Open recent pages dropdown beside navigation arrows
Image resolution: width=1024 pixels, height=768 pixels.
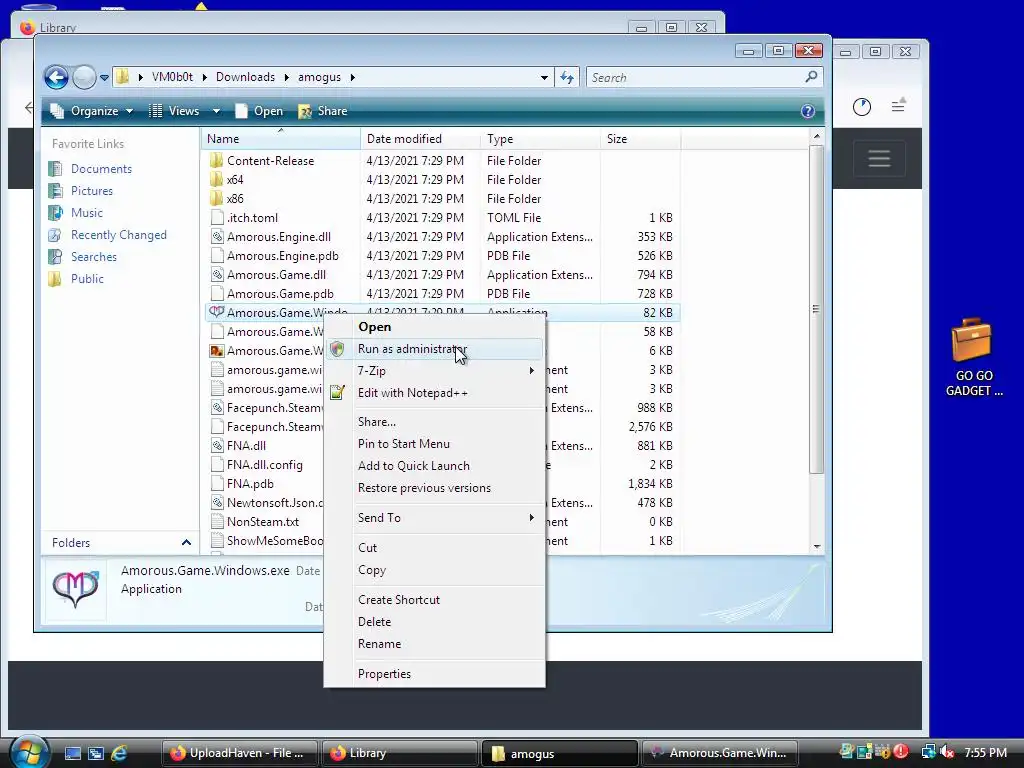(x=104, y=78)
